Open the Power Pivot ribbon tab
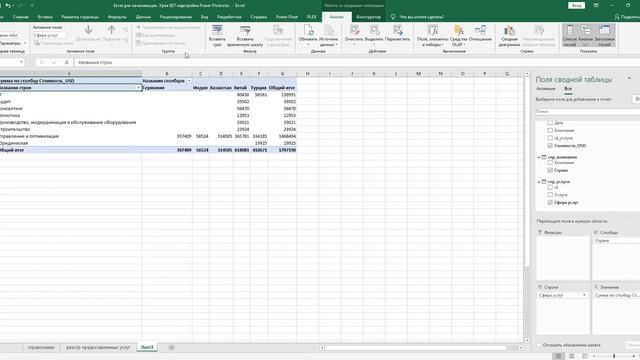640x360 pixels. [287, 17]
